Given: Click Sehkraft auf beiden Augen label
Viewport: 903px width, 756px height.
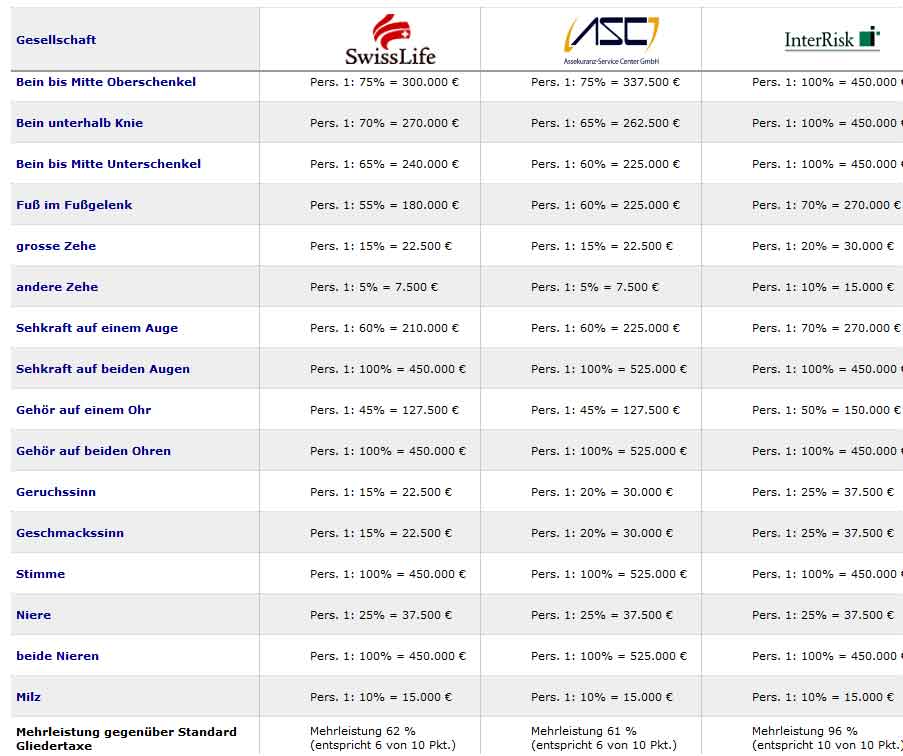Looking at the screenshot, I should point(103,369).
